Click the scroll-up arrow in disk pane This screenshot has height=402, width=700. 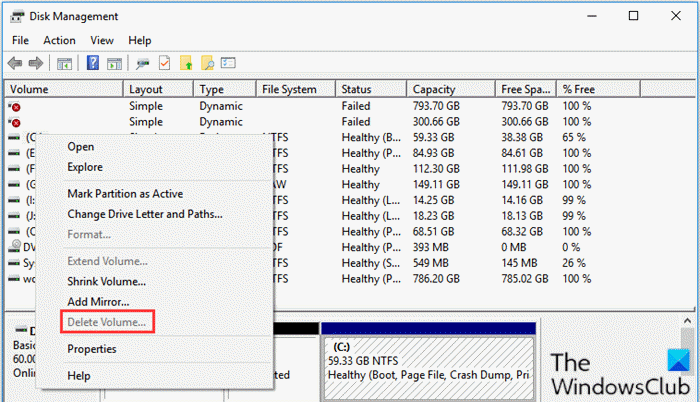tap(687, 321)
